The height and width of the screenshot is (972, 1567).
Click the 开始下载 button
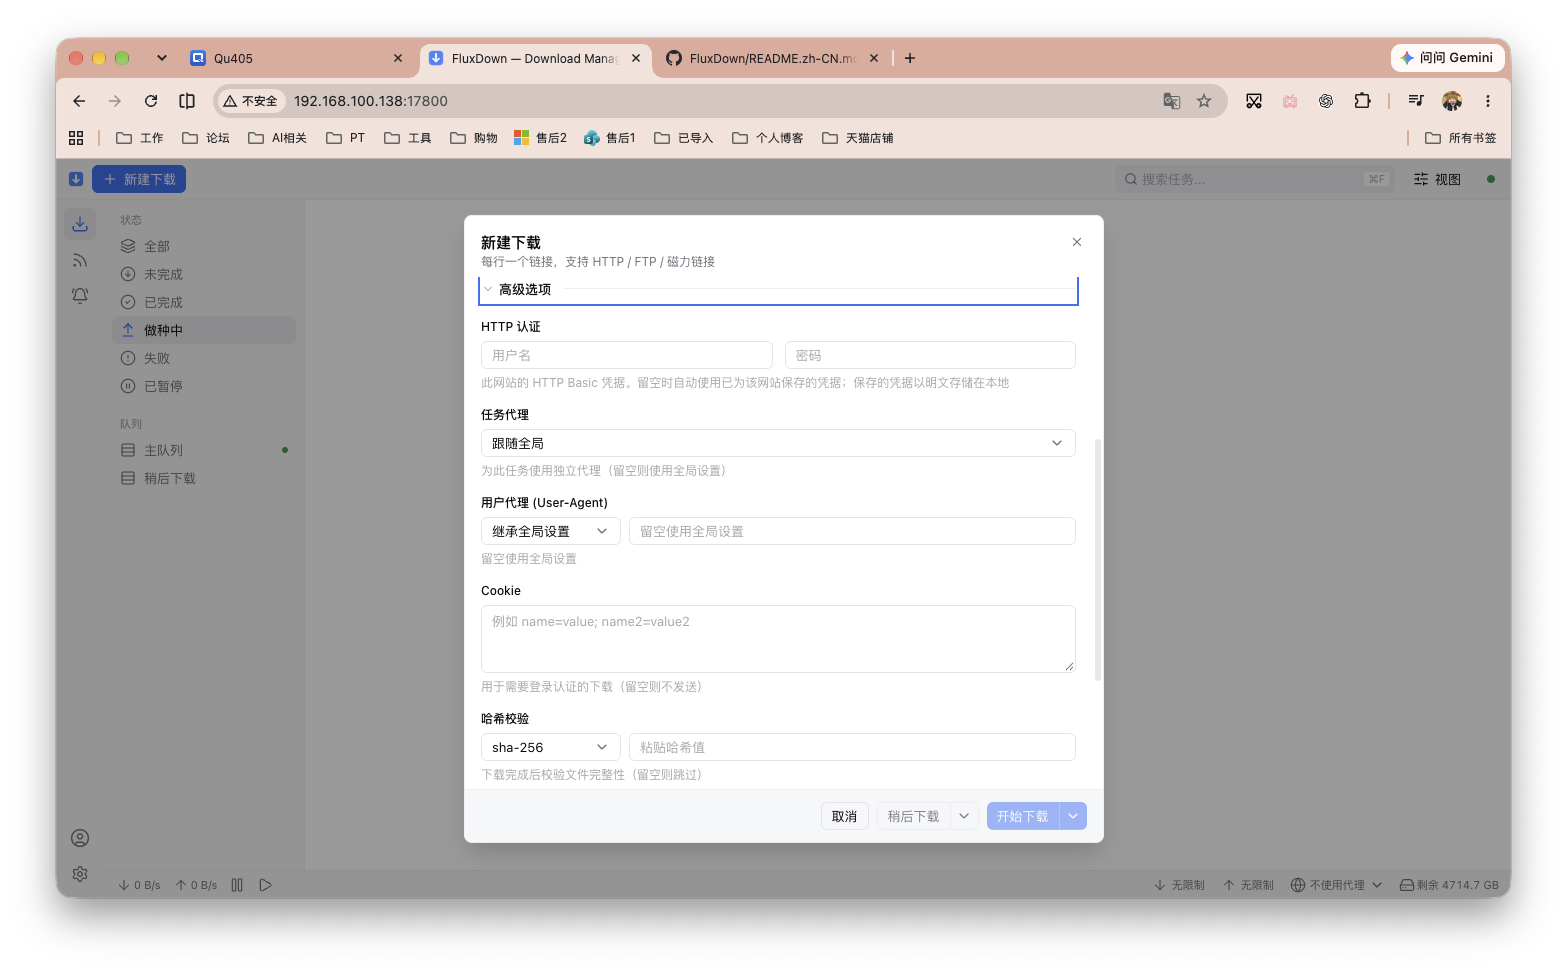click(x=1022, y=816)
